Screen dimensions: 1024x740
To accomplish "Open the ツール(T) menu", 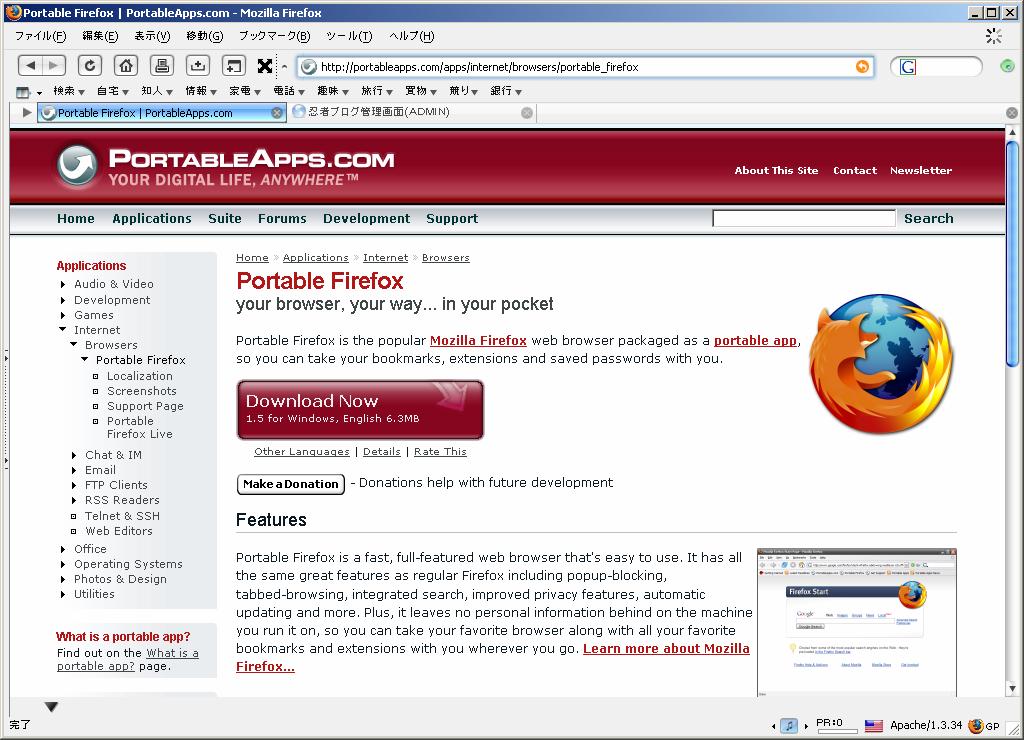I will click(349, 36).
